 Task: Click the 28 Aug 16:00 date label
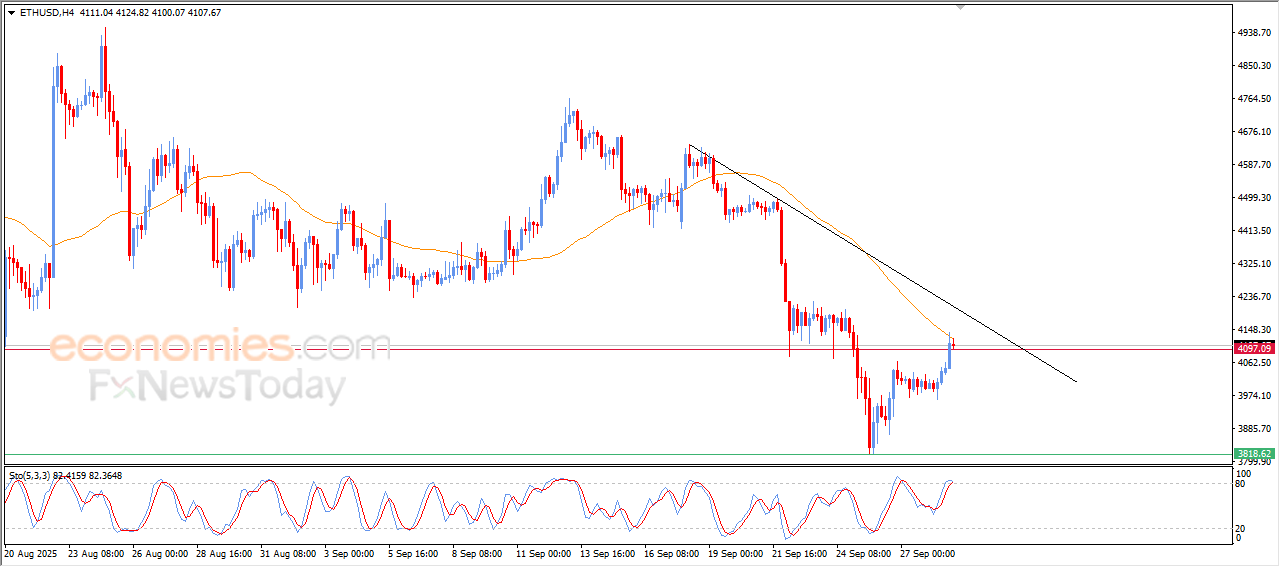(223, 552)
